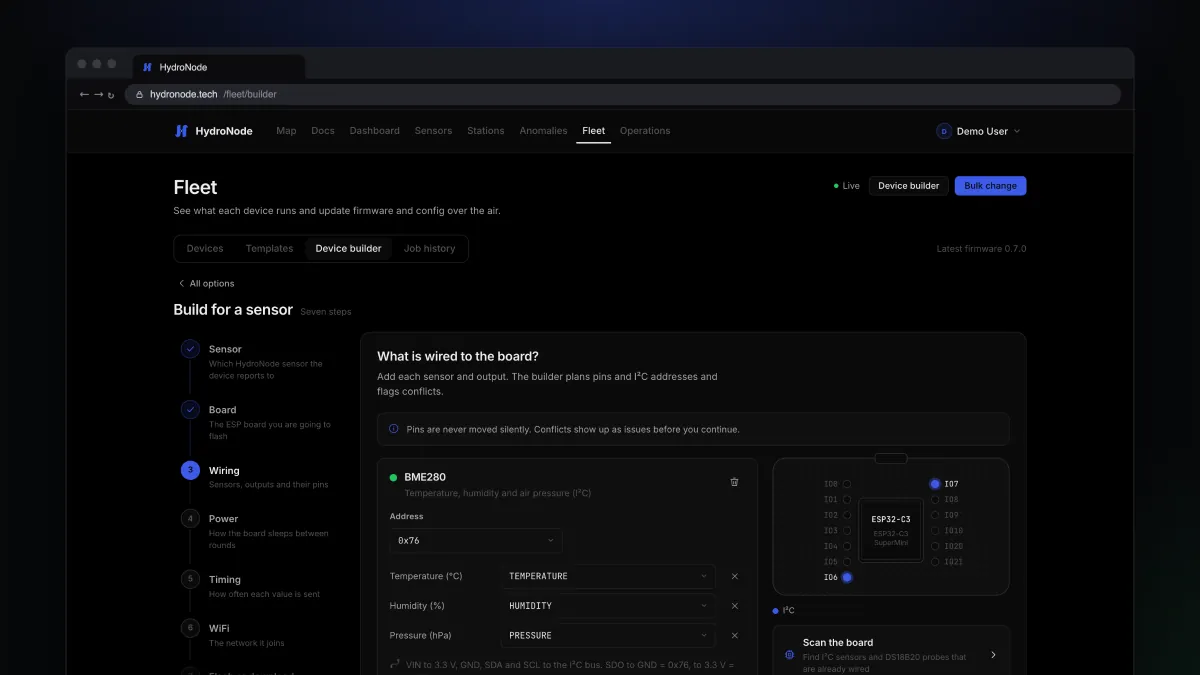Open the Map navigation item

click(x=286, y=131)
